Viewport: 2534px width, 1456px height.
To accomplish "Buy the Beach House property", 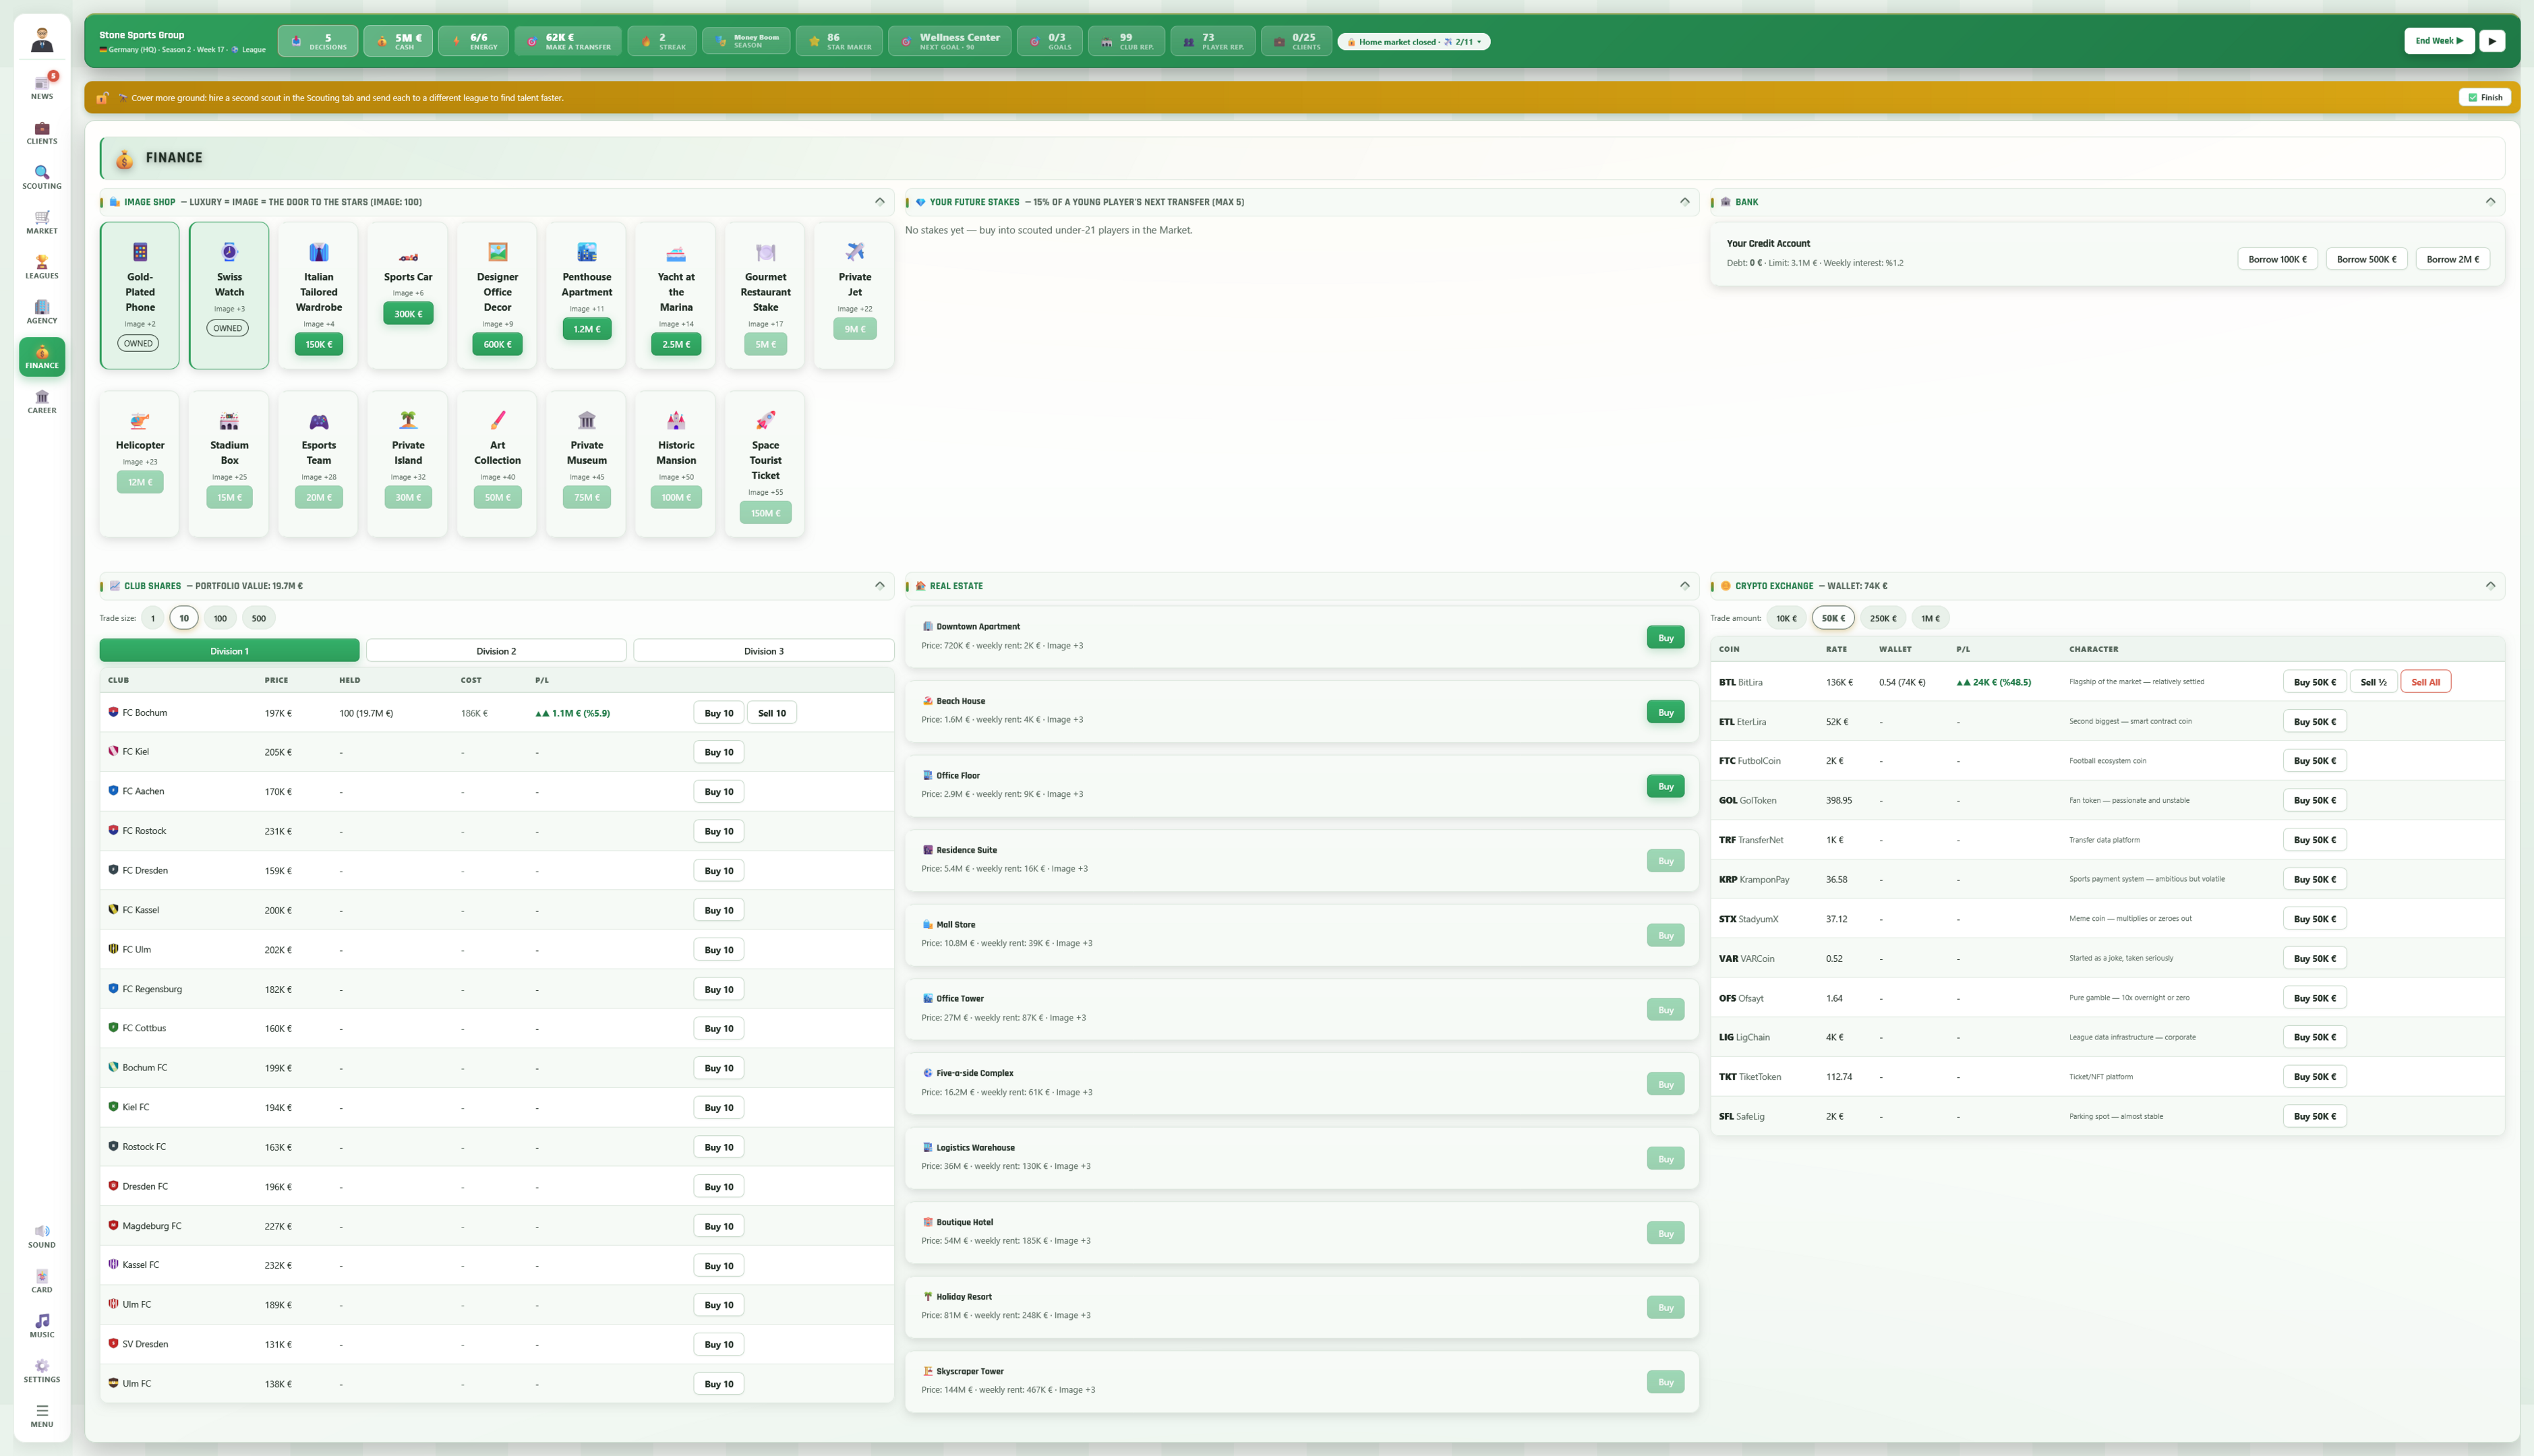I will tap(1665, 712).
